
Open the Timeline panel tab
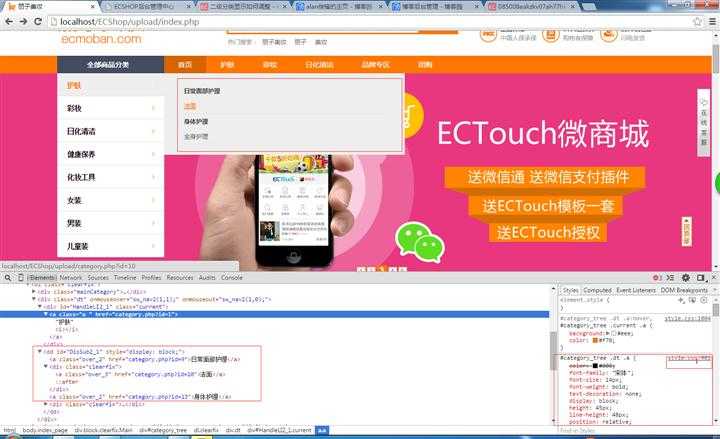pyautogui.click(x=125, y=277)
